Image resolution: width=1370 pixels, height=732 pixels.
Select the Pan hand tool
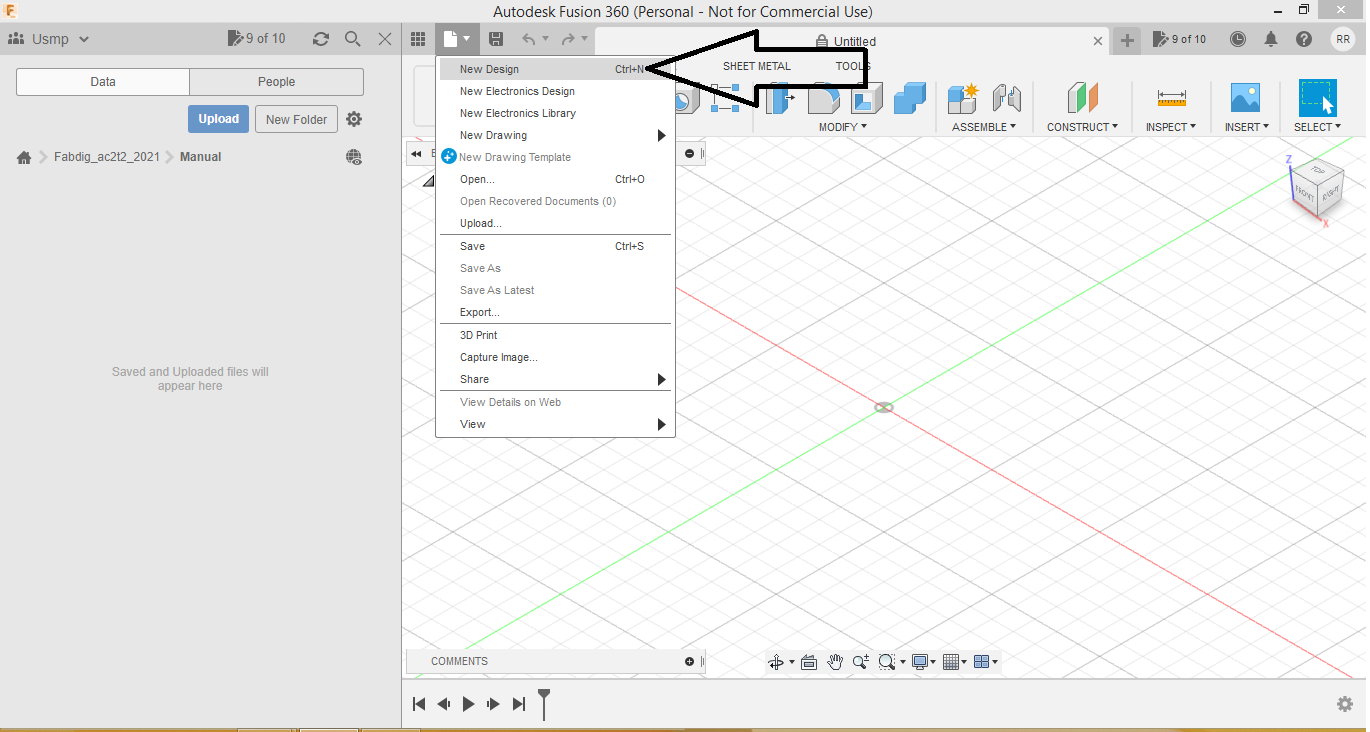click(835, 662)
